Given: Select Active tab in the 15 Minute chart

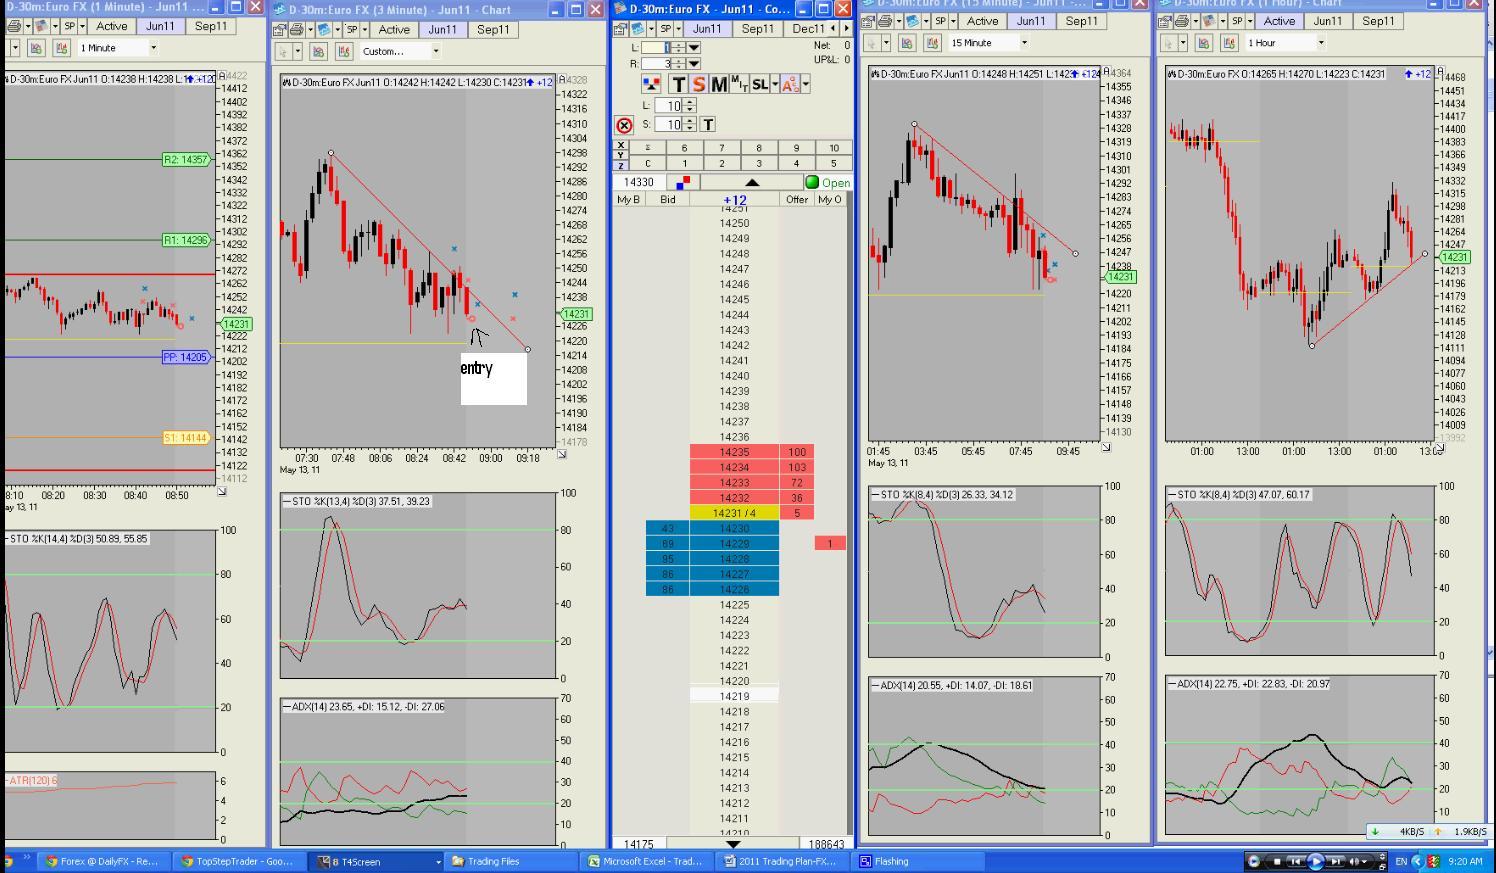Looking at the screenshot, I should point(982,21).
